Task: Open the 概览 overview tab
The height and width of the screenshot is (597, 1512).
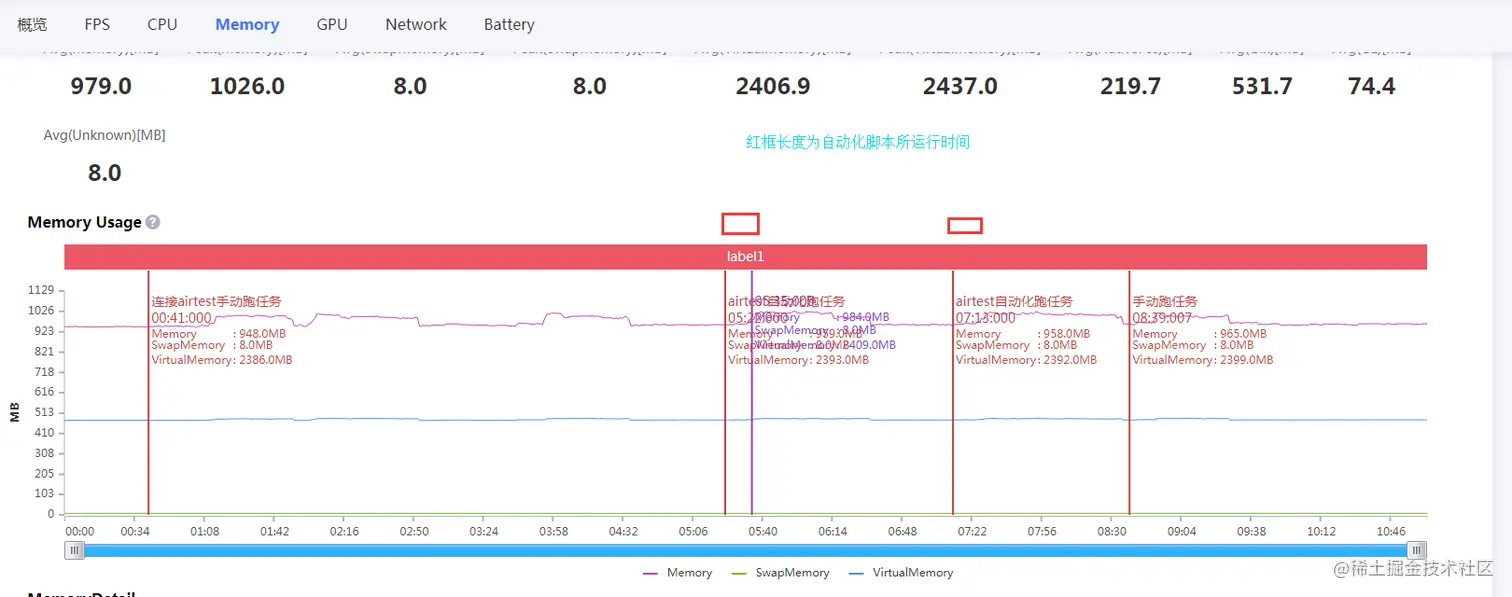Action: coord(32,24)
